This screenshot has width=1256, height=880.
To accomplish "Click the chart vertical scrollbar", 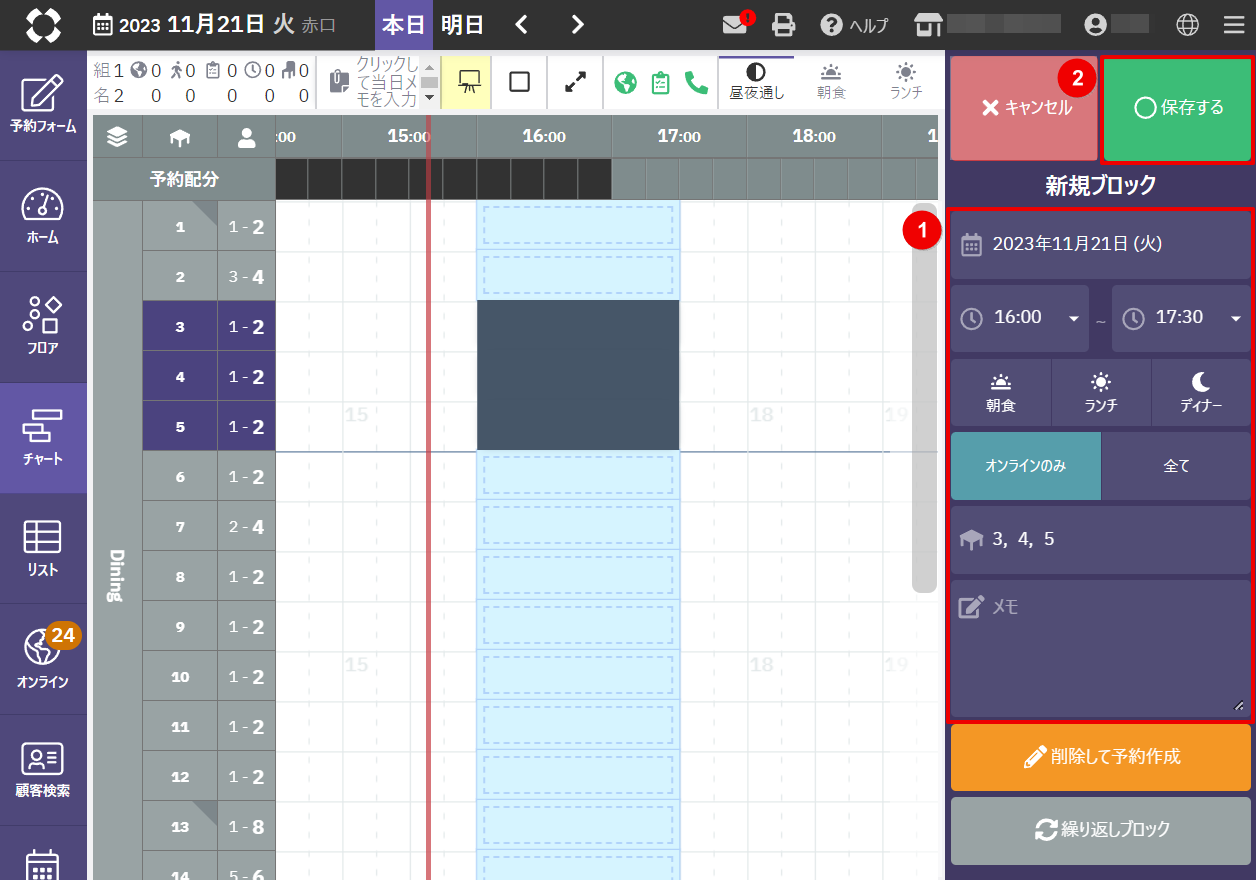I will pyautogui.click(x=924, y=400).
